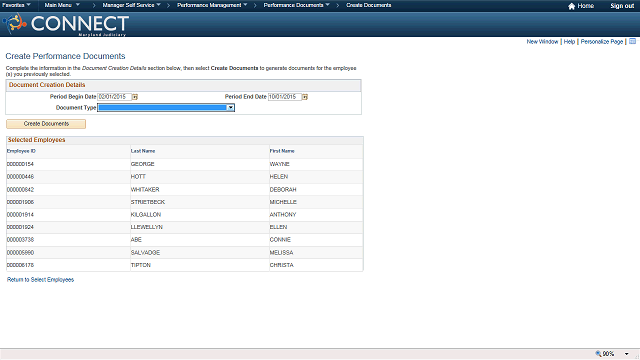Viewport: 640px width, 360px height.
Task: Click the Home house icon
Action: [571, 6]
